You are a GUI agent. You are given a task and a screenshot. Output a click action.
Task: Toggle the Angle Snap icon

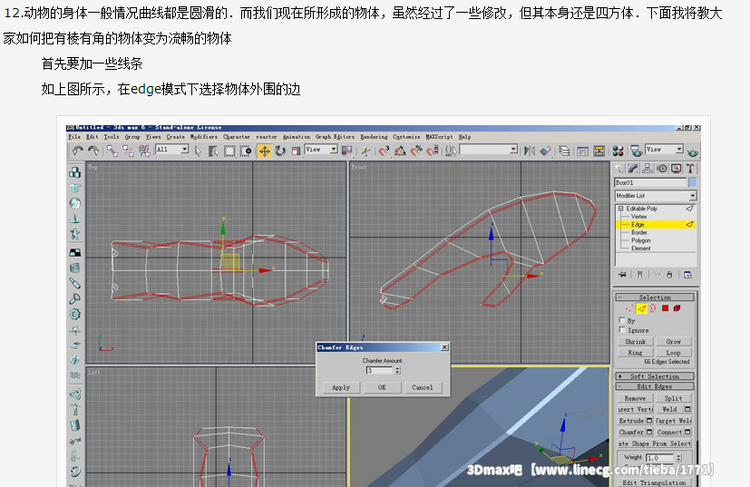[x=400, y=151]
